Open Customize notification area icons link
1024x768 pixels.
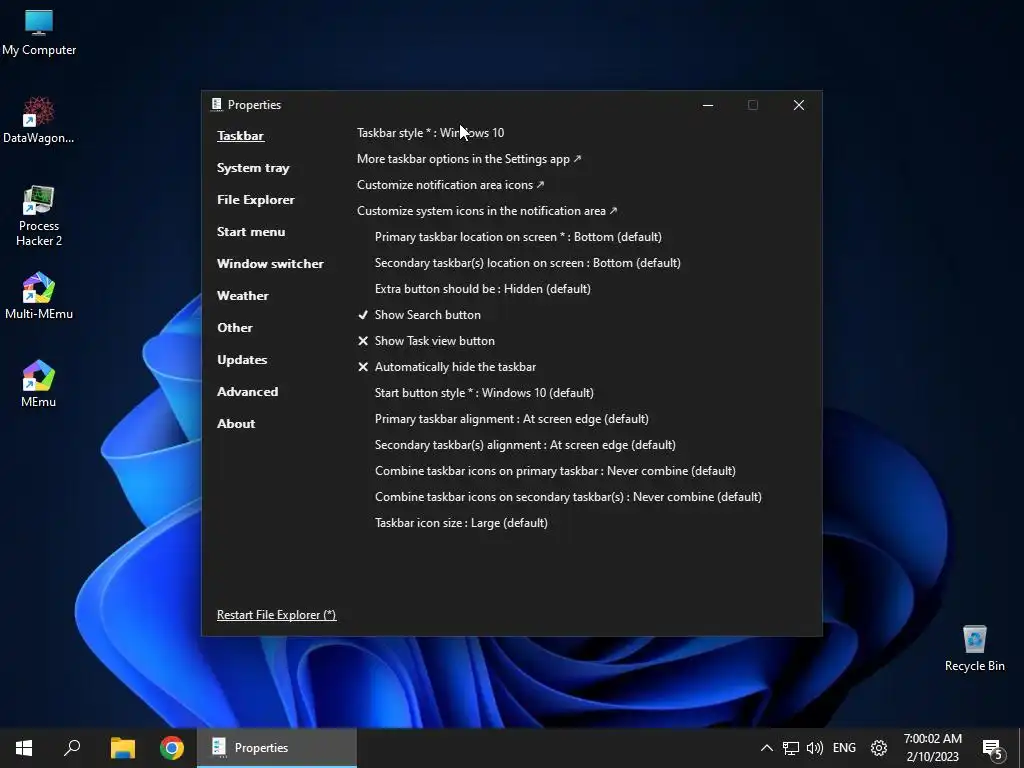[x=451, y=185]
